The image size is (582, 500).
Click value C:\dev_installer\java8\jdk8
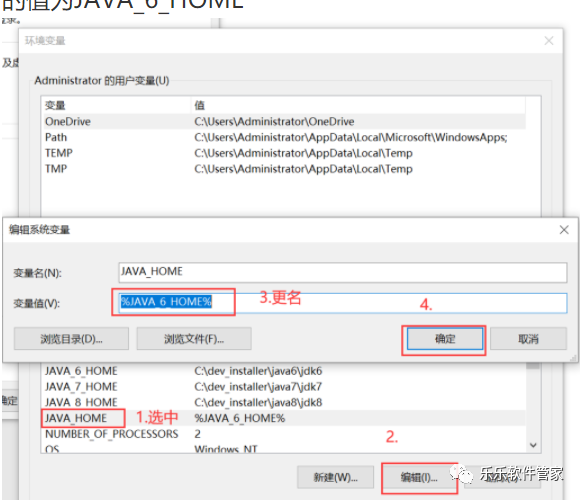pos(258,402)
